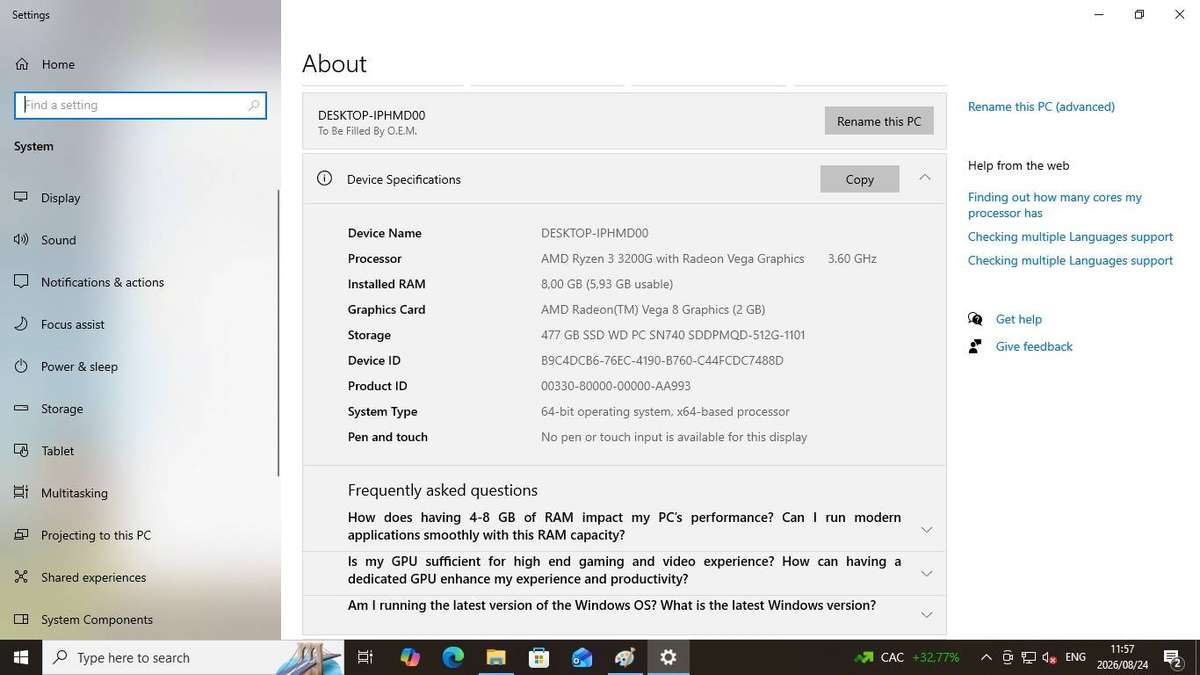Image resolution: width=1200 pixels, height=675 pixels.
Task: Click the Tablet sidebar icon
Action: coord(21,451)
